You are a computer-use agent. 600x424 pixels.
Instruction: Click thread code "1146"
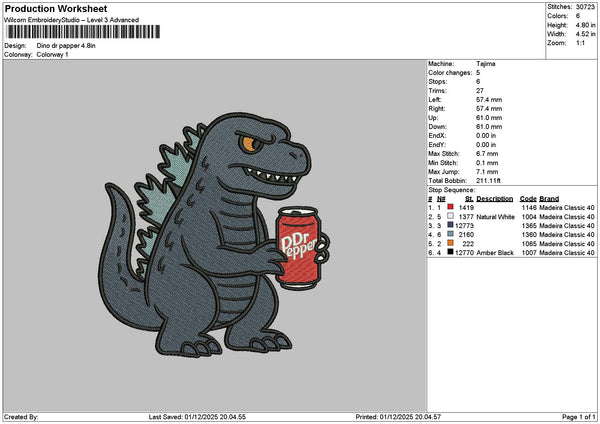(529, 208)
